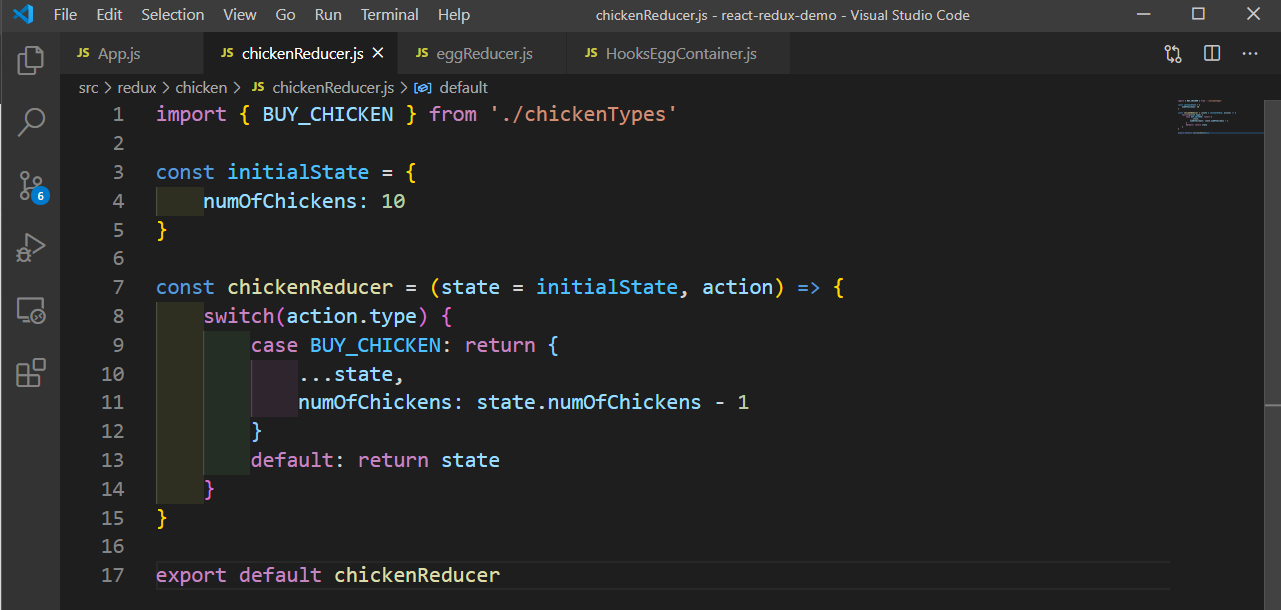Click the src breadcrumb segment

pos(88,88)
